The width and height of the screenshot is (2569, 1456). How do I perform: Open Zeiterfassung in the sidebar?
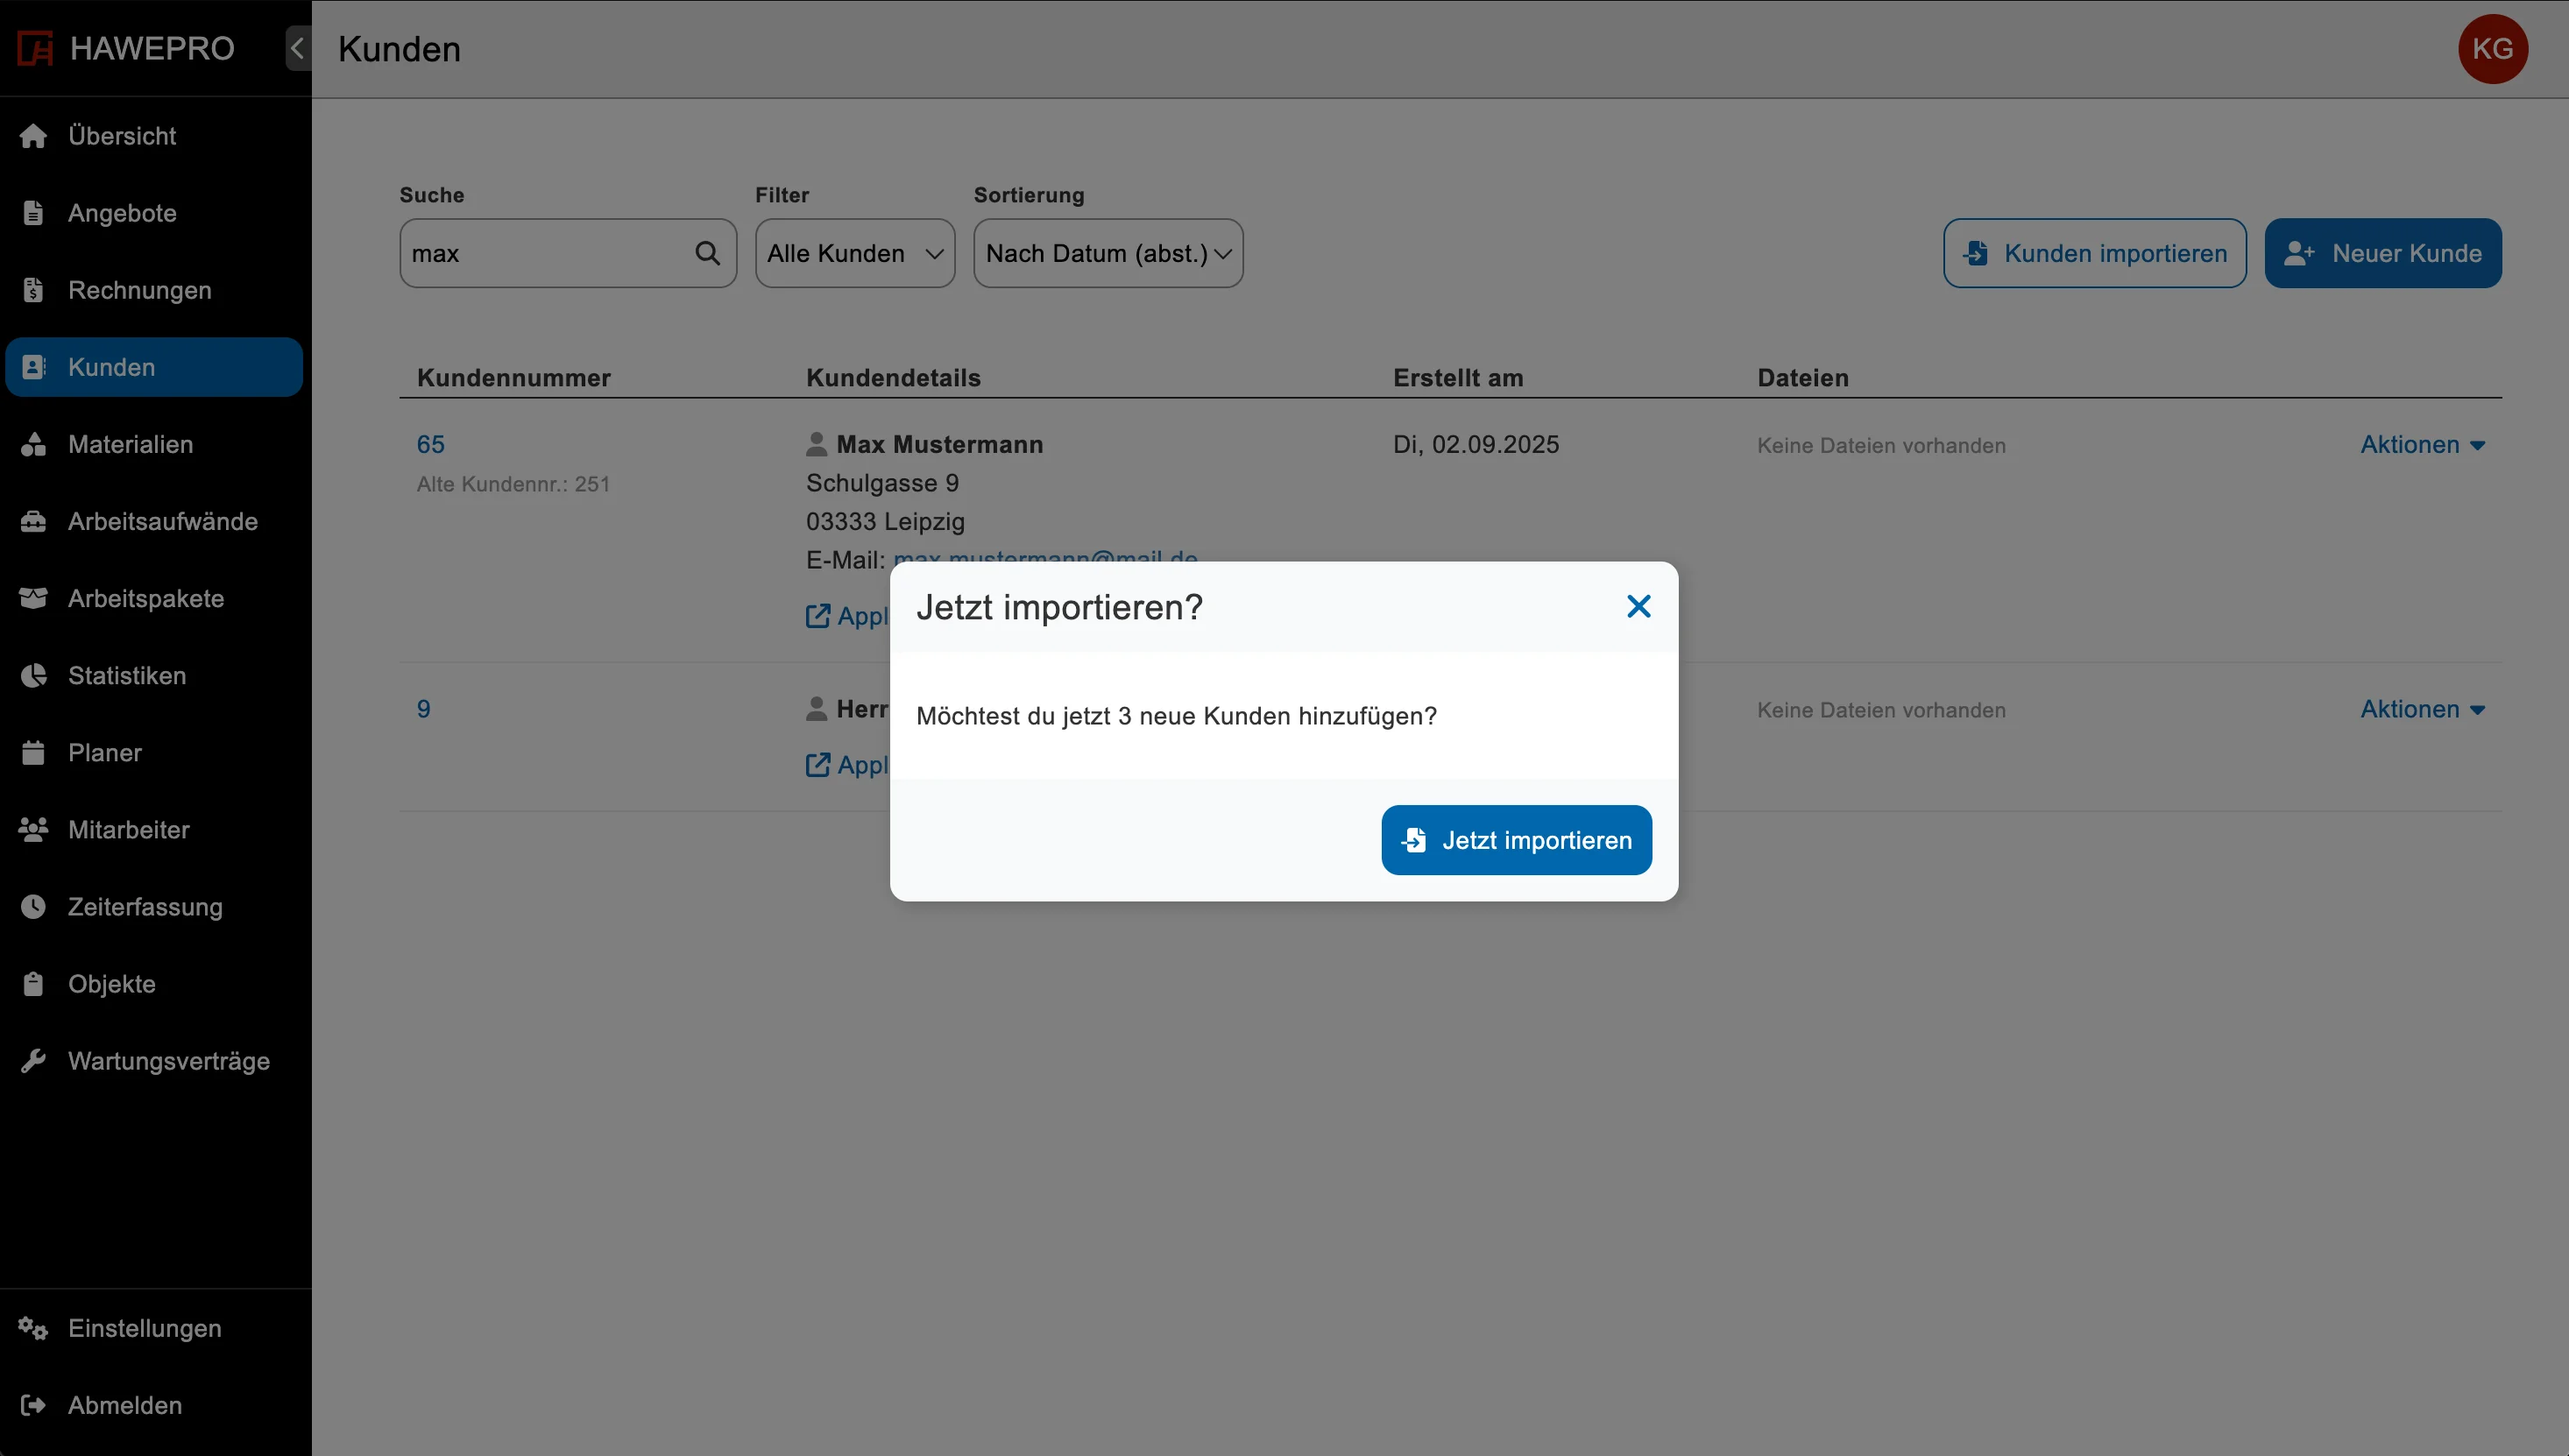click(x=154, y=906)
